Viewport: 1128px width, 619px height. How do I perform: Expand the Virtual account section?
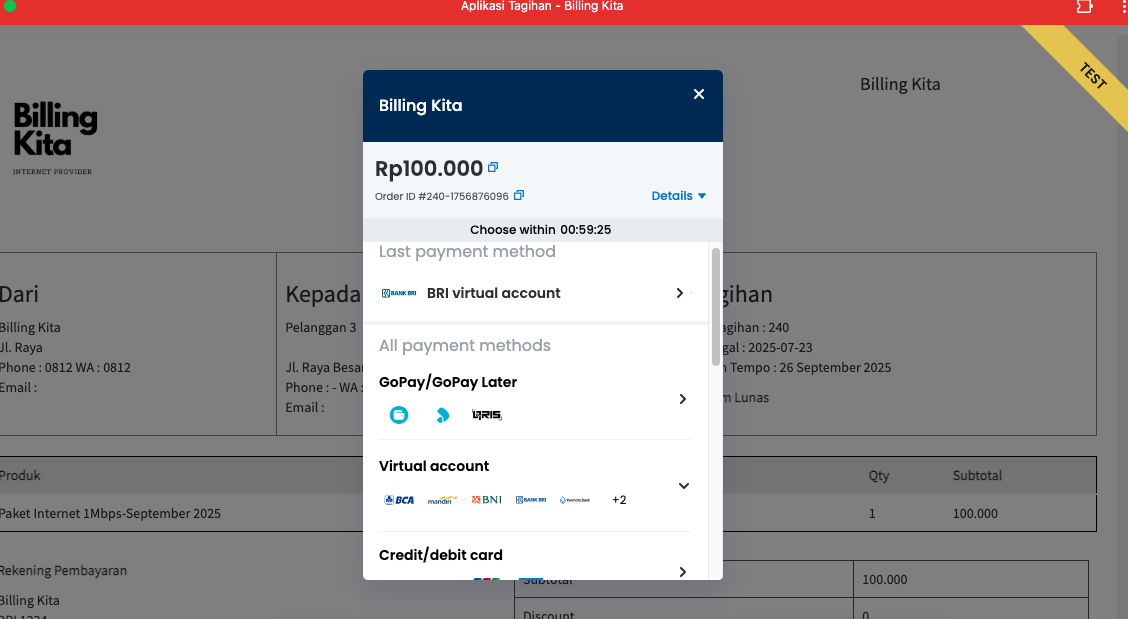[x=684, y=486]
